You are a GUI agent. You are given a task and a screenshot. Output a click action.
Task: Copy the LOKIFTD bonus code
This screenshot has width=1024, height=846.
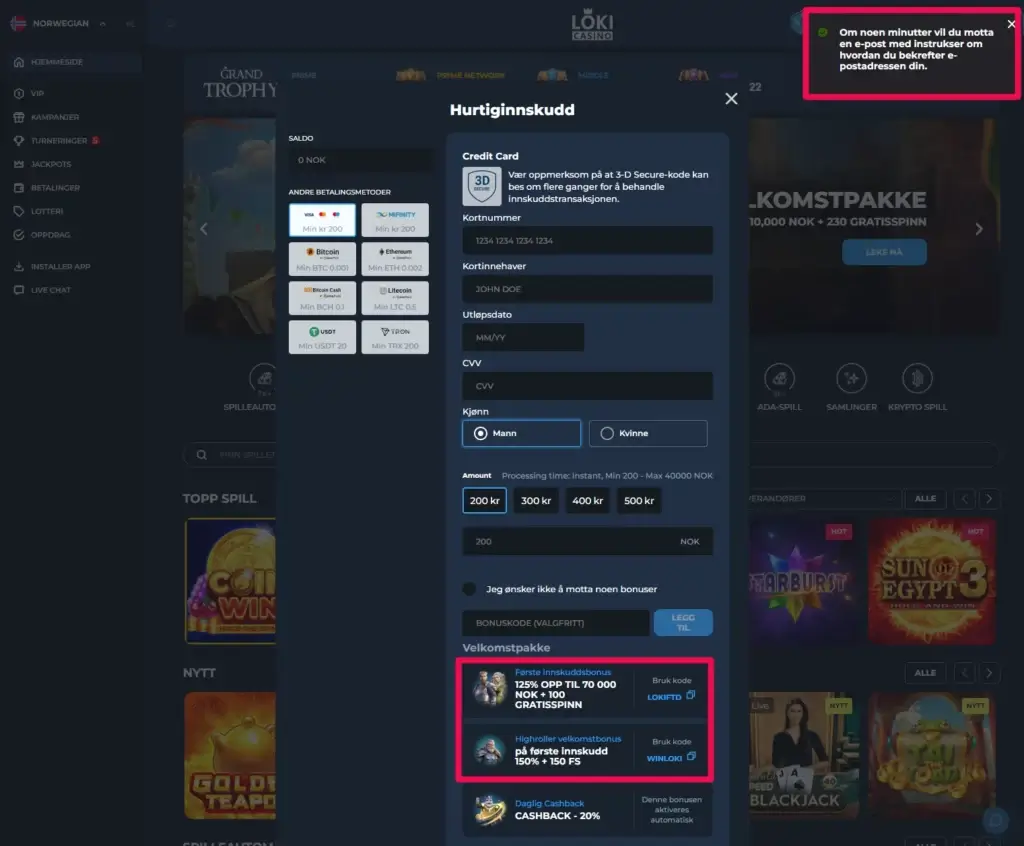tap(690, 695)
